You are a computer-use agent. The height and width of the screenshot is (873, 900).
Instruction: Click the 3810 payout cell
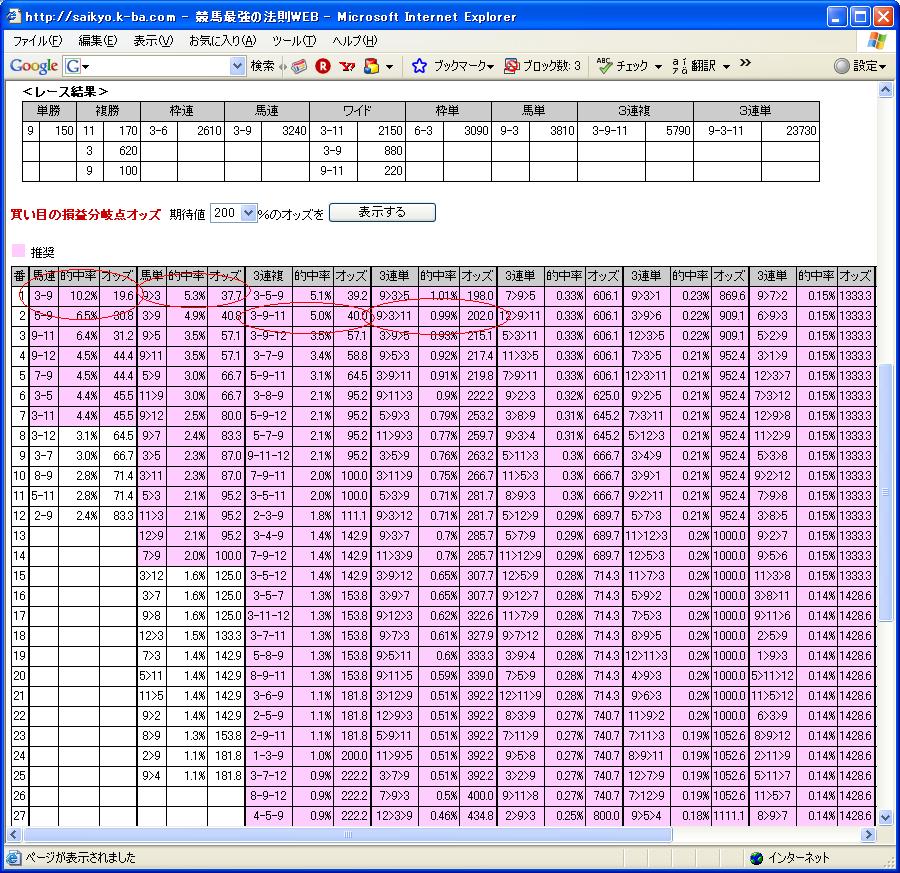(553, 131)
